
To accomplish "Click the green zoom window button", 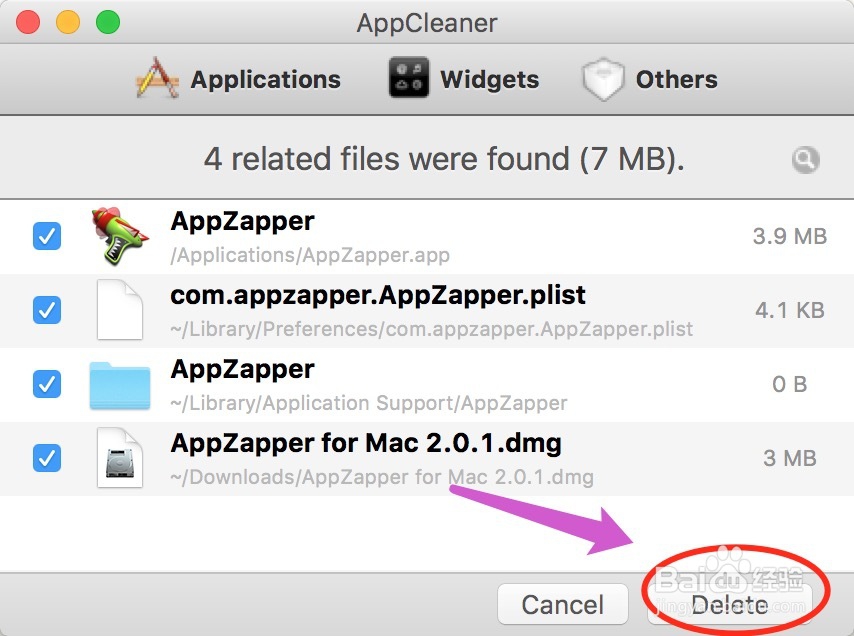I will tap(107, 21).
